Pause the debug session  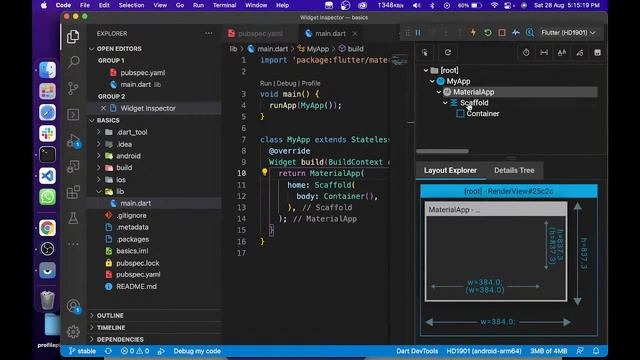(x=418, y=33)
